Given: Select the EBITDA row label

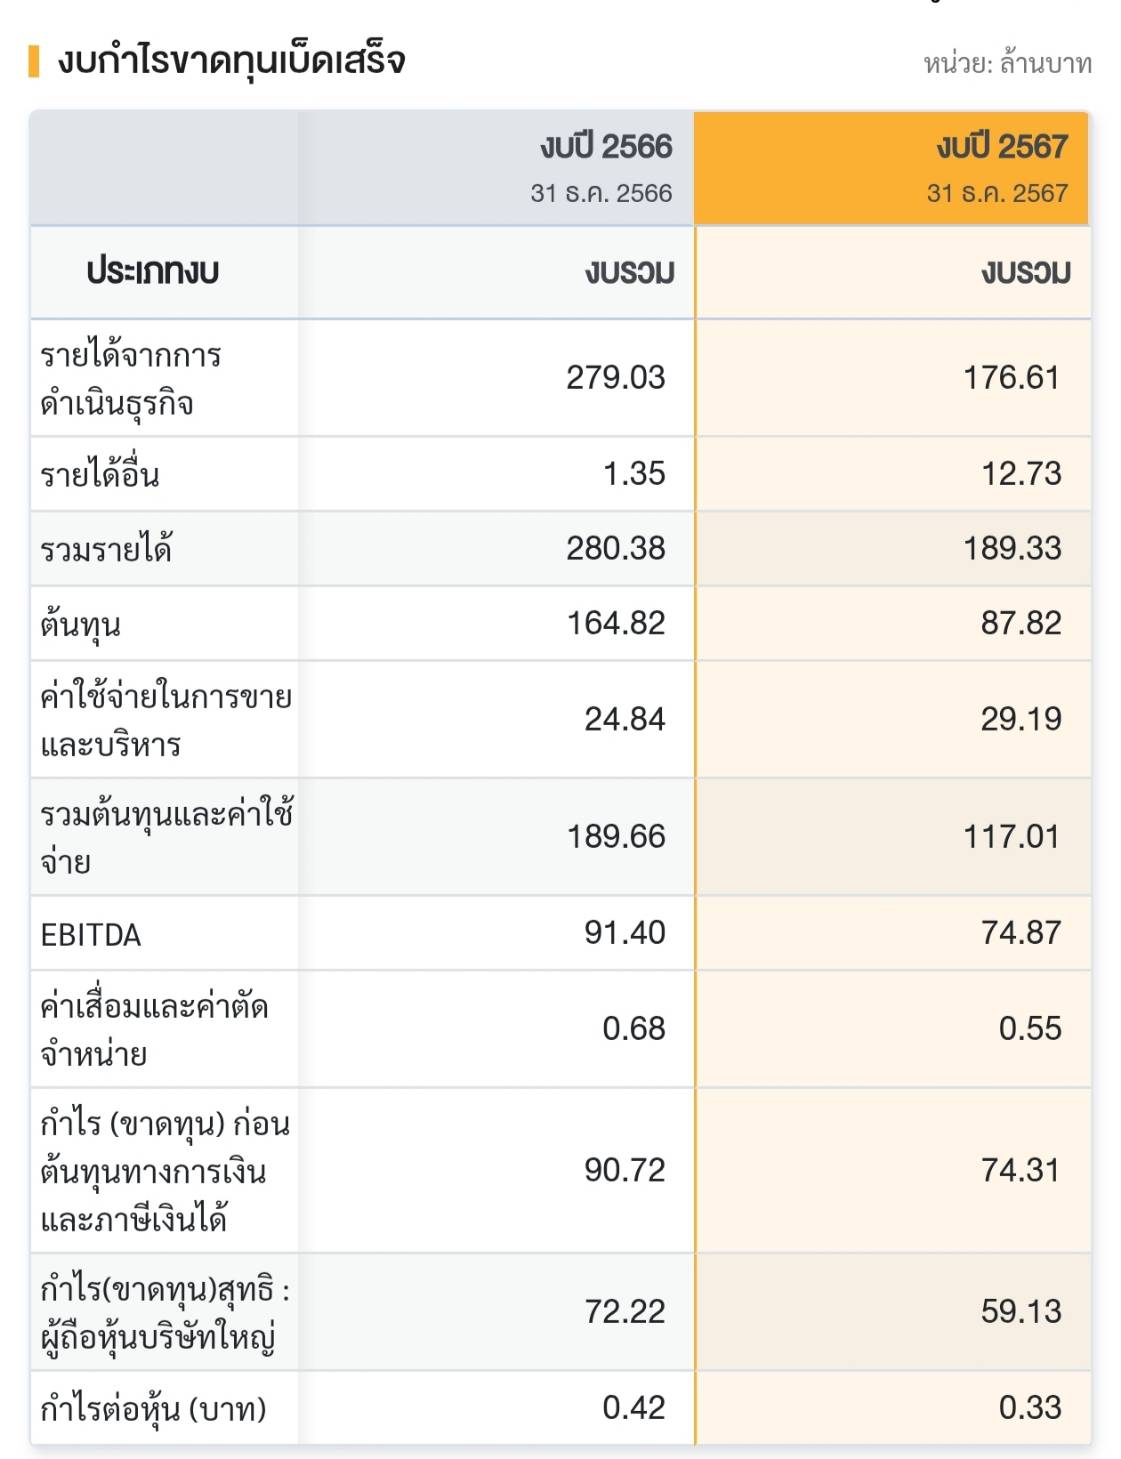Looking at the screenshot, I should point(91,935).
